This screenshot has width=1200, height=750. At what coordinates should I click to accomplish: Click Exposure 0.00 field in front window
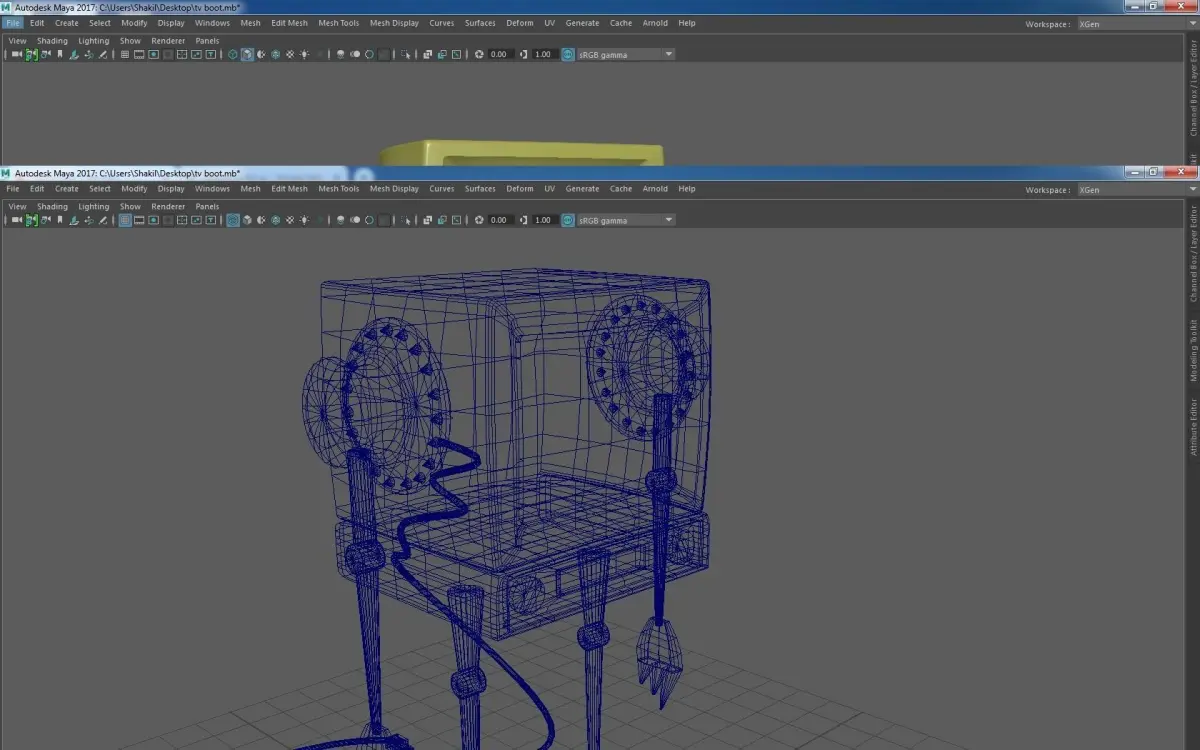click(x=500, y=220)
